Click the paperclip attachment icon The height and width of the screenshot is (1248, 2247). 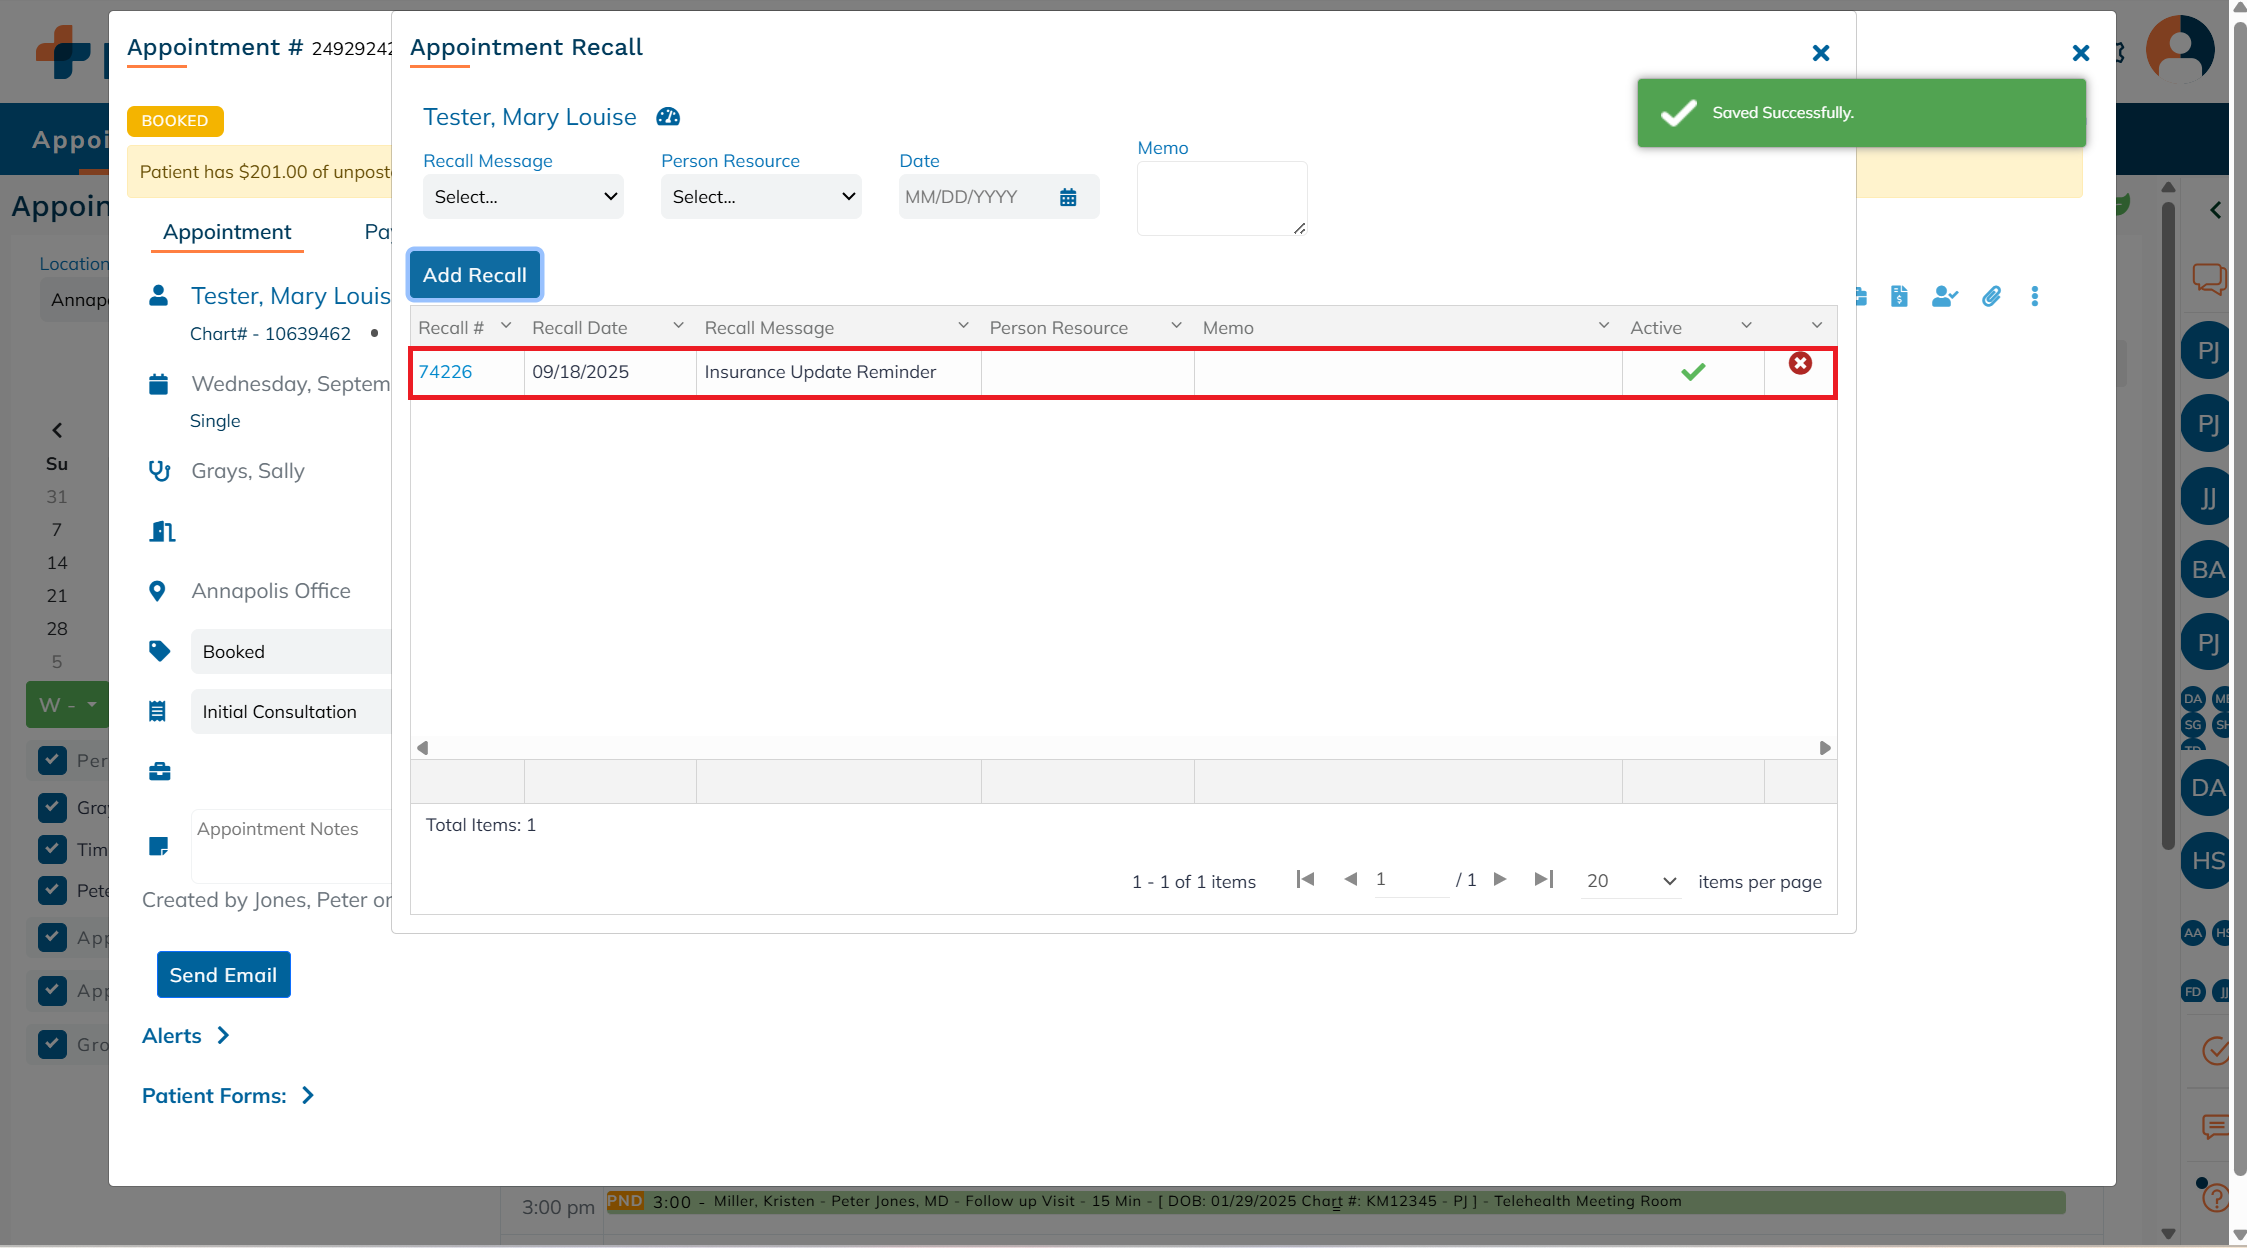[1991, 296]
